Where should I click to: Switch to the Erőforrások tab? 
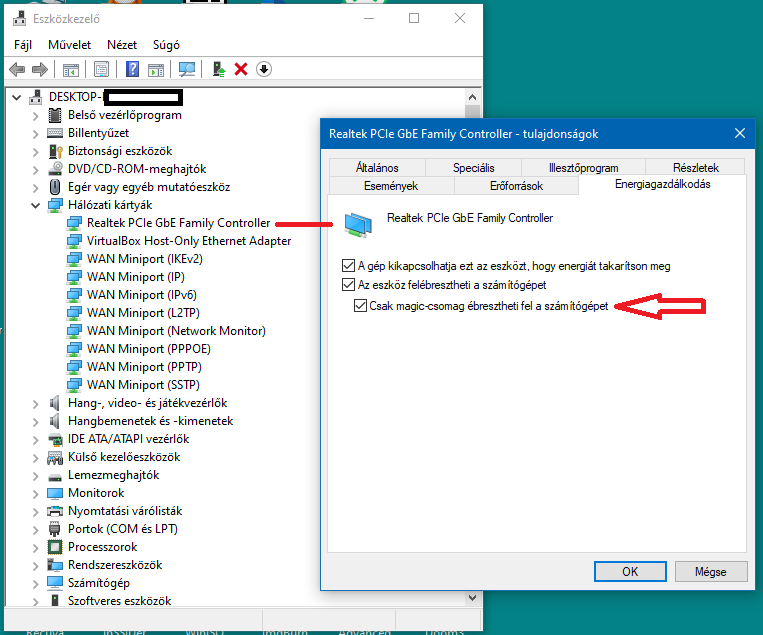[x=516, y=186]
